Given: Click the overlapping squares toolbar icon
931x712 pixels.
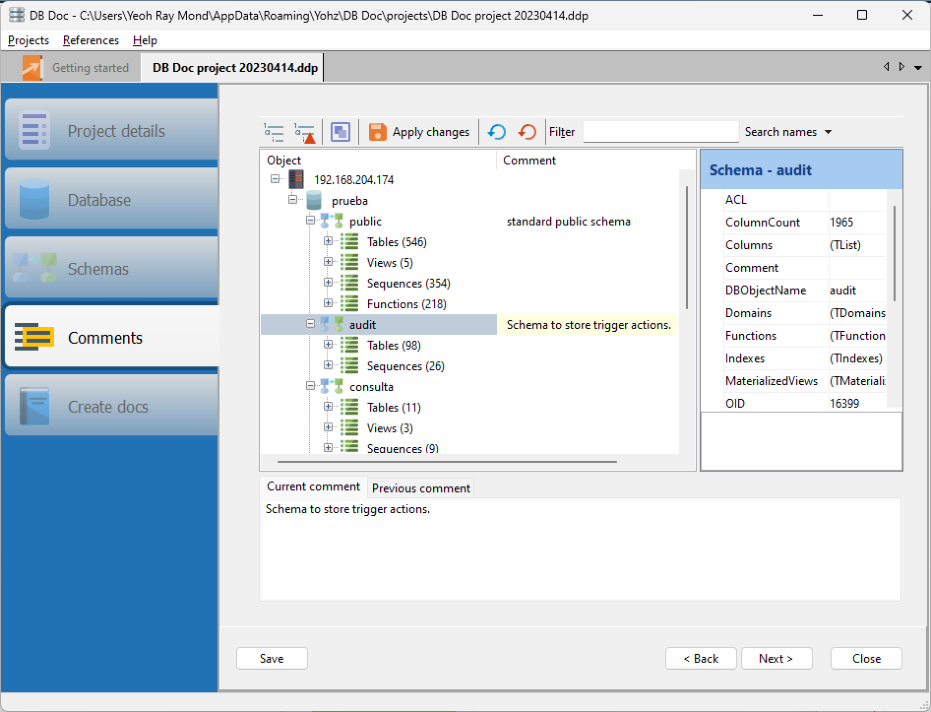Looking at the screenshot, I should [x=341, y=132].
